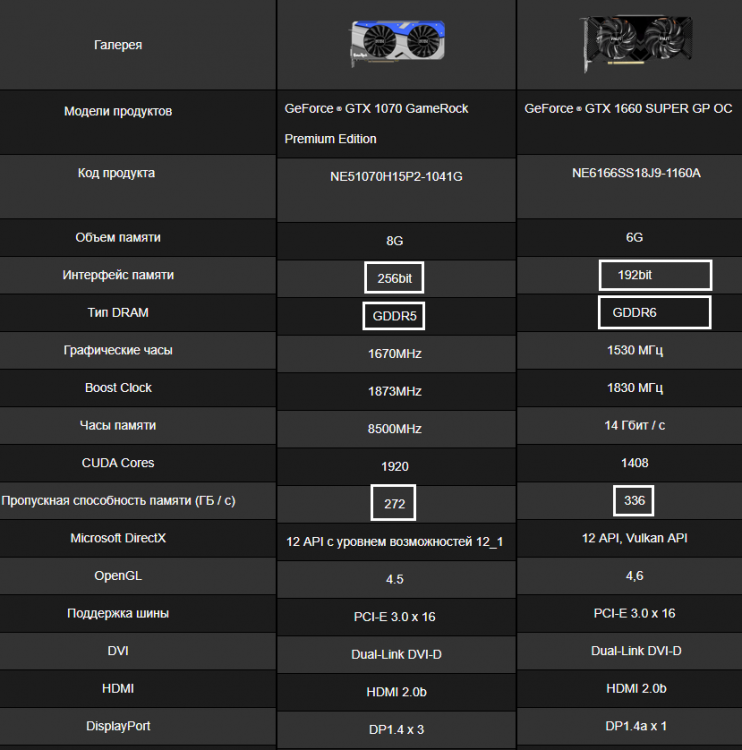This screenshot has width=742, height=750.
Task: Select the 1530 МГц graphics clock value
Action: tap(635, 350)
